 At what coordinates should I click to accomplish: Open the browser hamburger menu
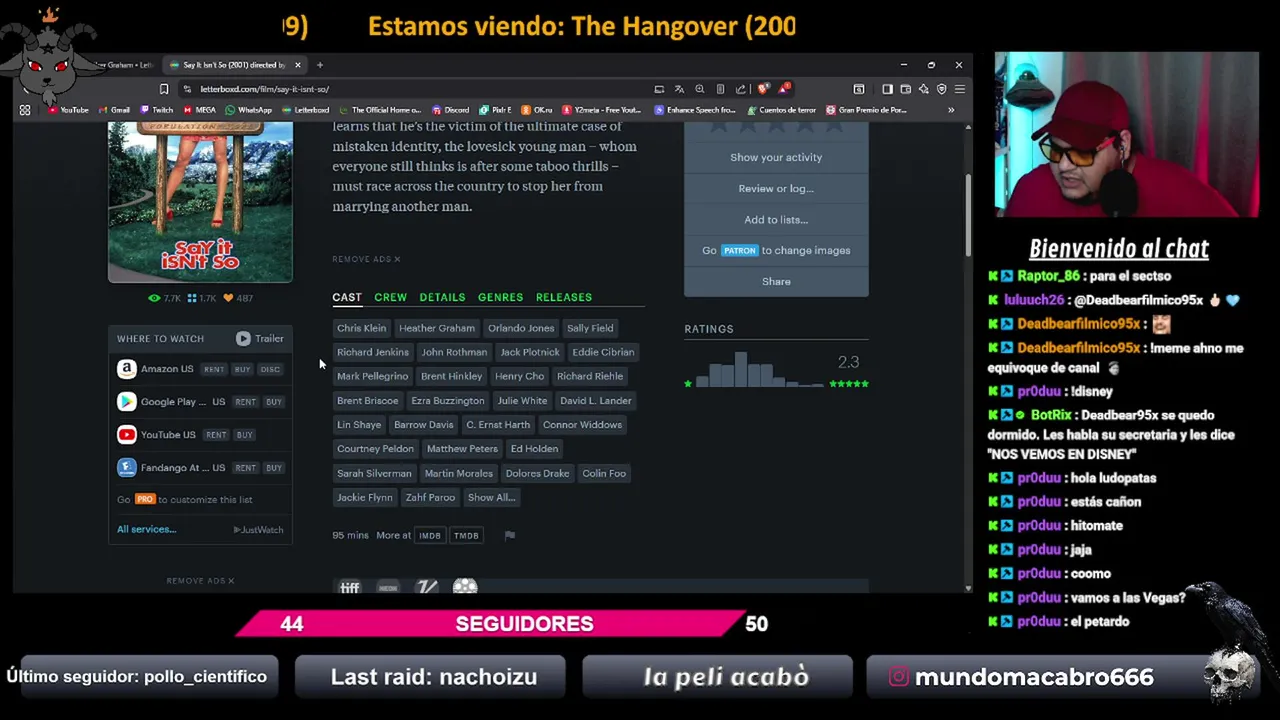tap(959, 89)
